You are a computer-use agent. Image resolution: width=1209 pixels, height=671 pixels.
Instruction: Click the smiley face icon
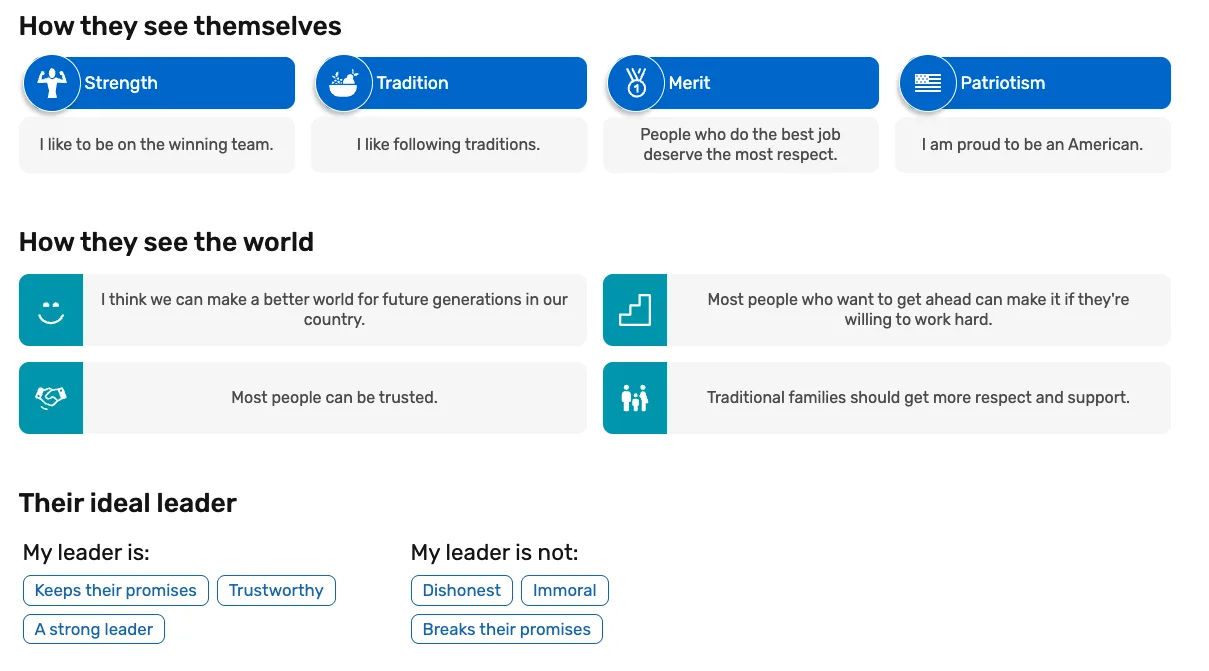click(x=51, y=310)
